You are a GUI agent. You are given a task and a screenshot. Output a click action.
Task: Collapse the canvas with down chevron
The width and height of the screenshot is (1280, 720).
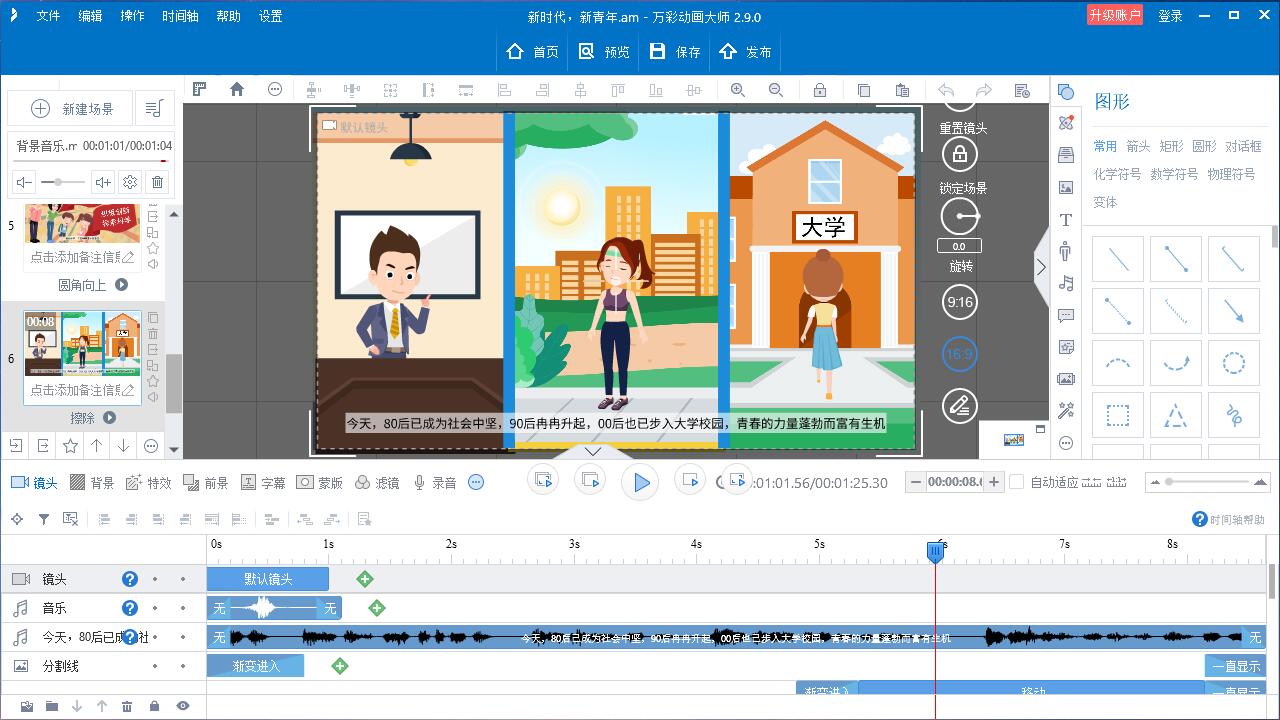click(x=593, y=452)
